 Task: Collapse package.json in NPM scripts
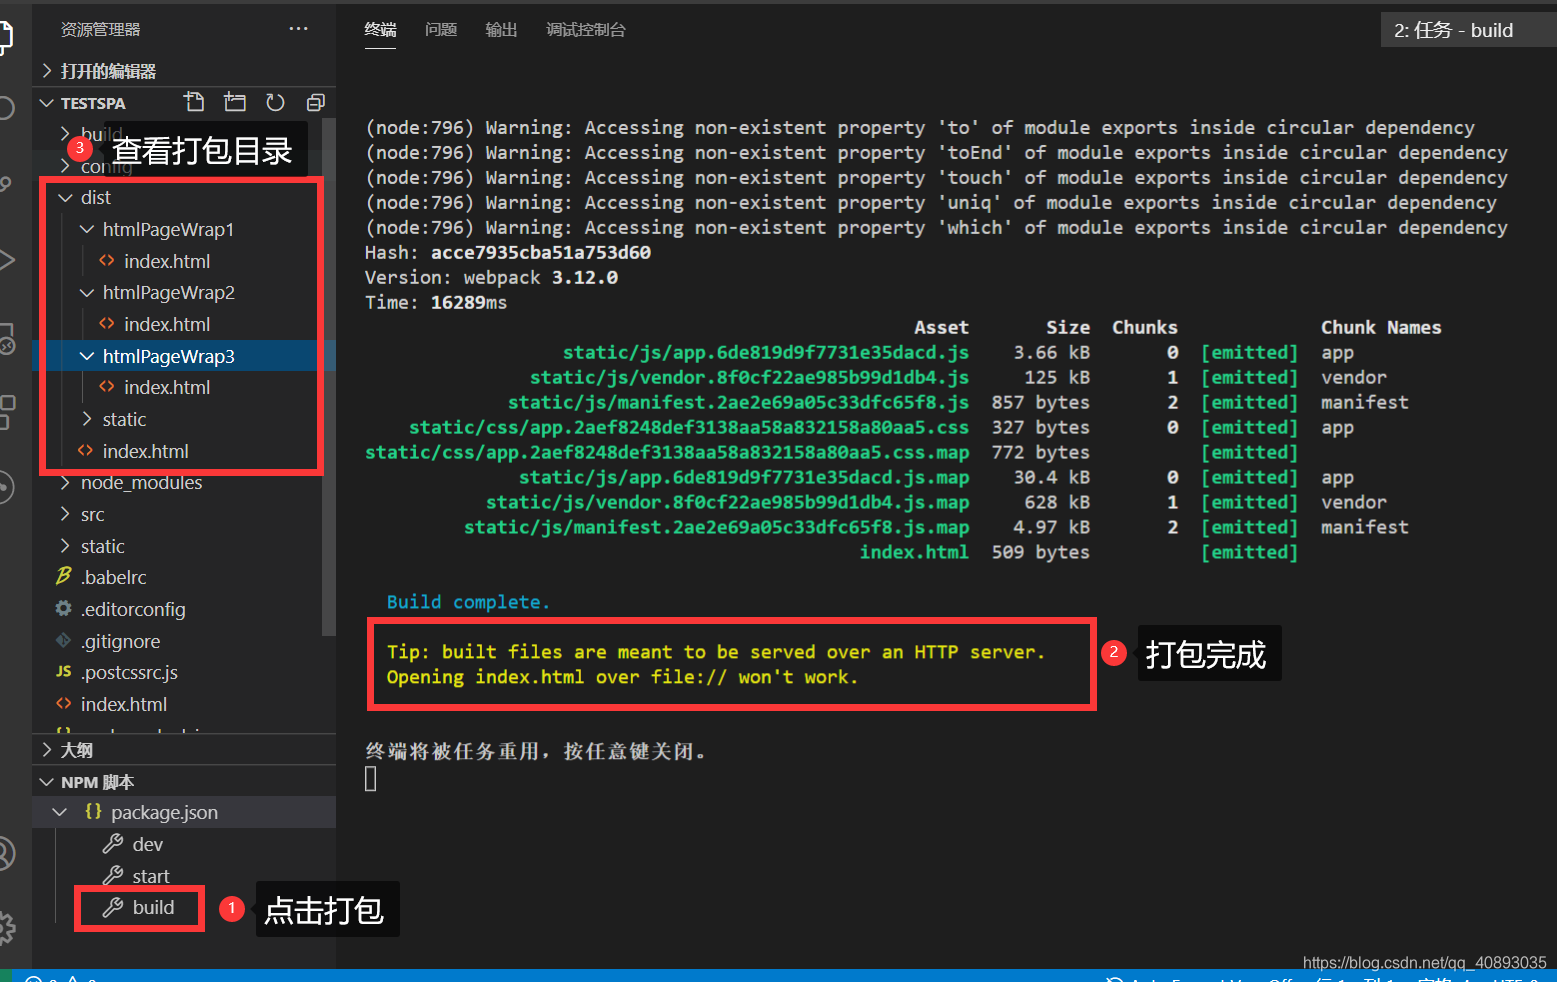click(60, 812)
